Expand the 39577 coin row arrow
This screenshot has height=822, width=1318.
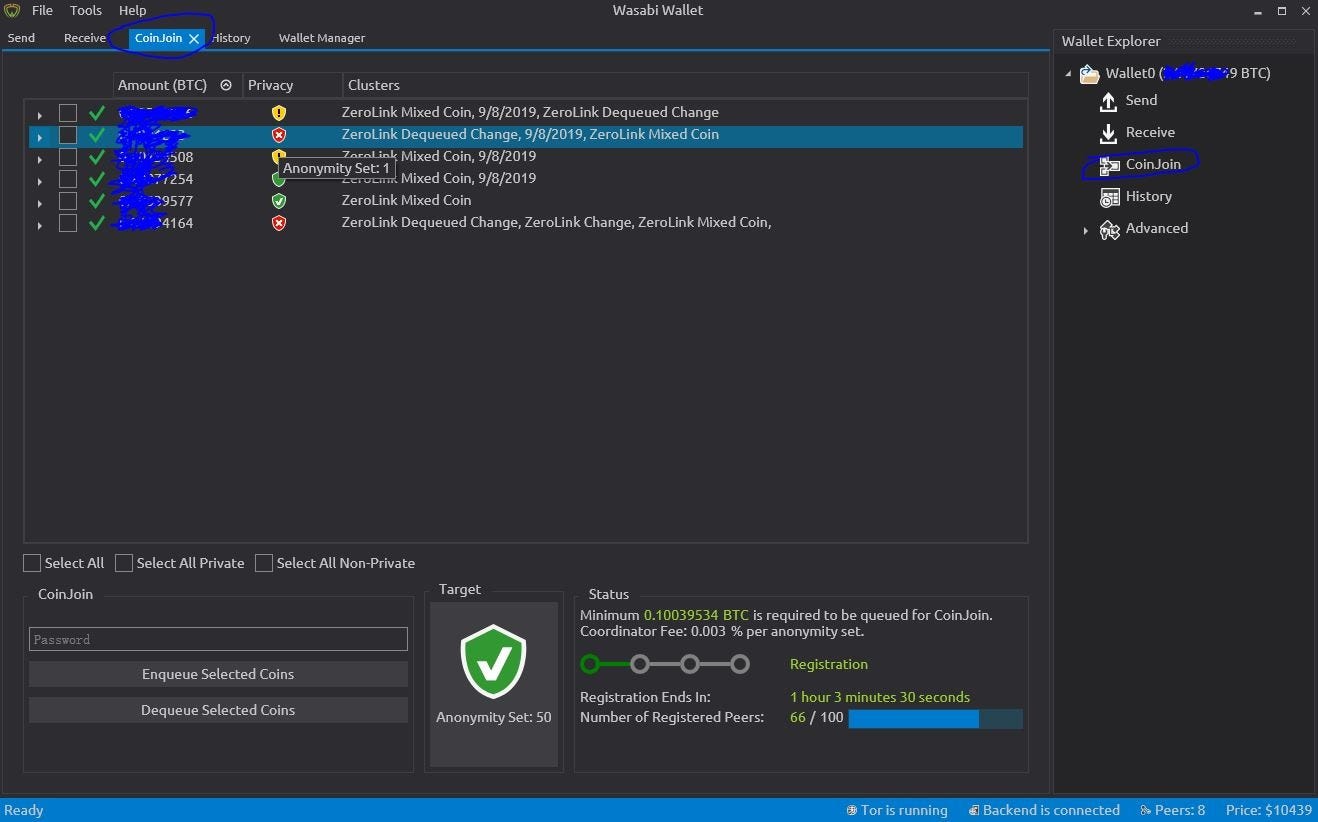(39, 202)
